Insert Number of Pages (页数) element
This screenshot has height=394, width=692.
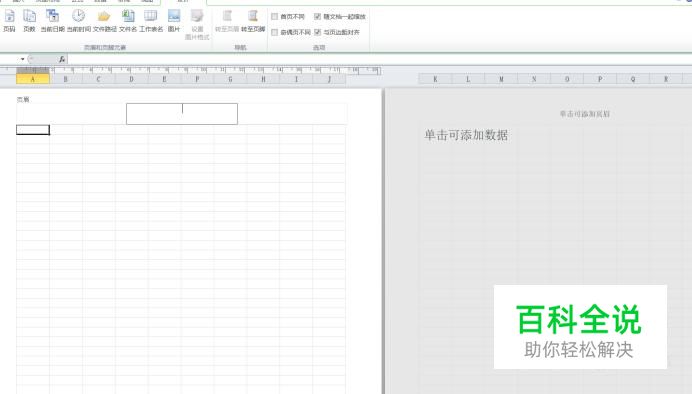click(x=29, y=21)
